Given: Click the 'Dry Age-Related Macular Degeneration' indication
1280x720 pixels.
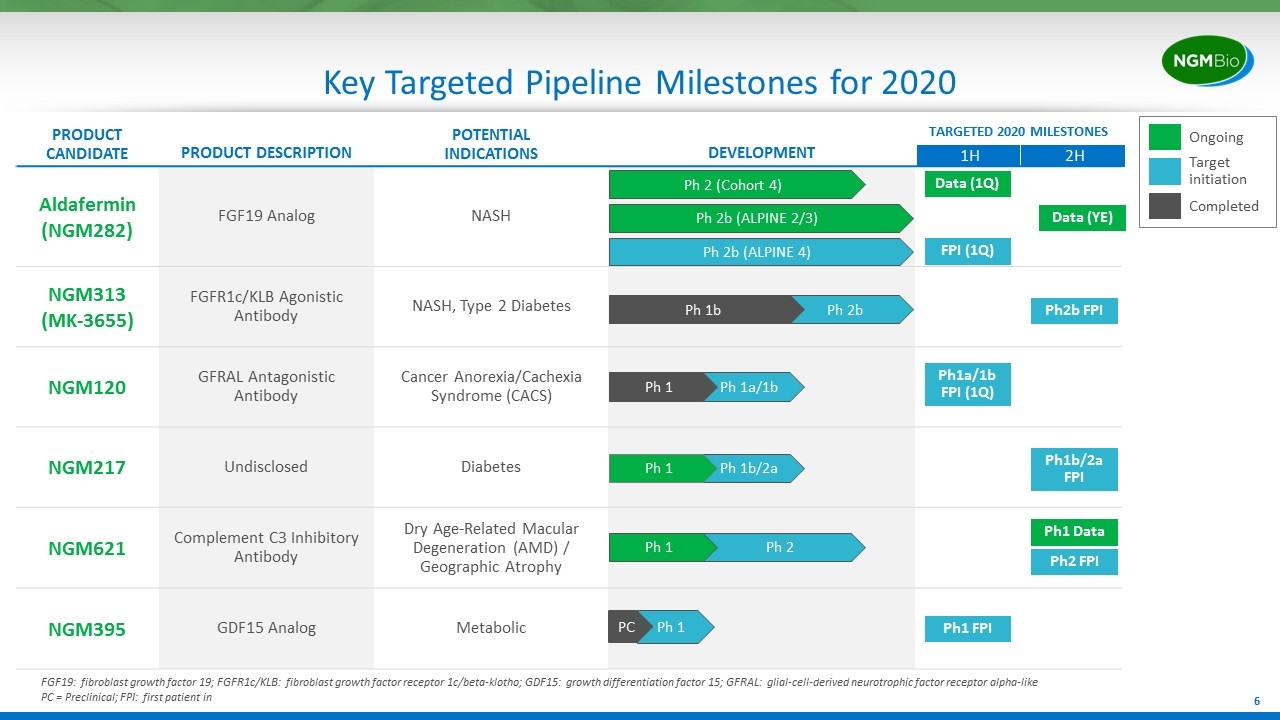Looking at the screenshot, I should click(x=491, y=547).
